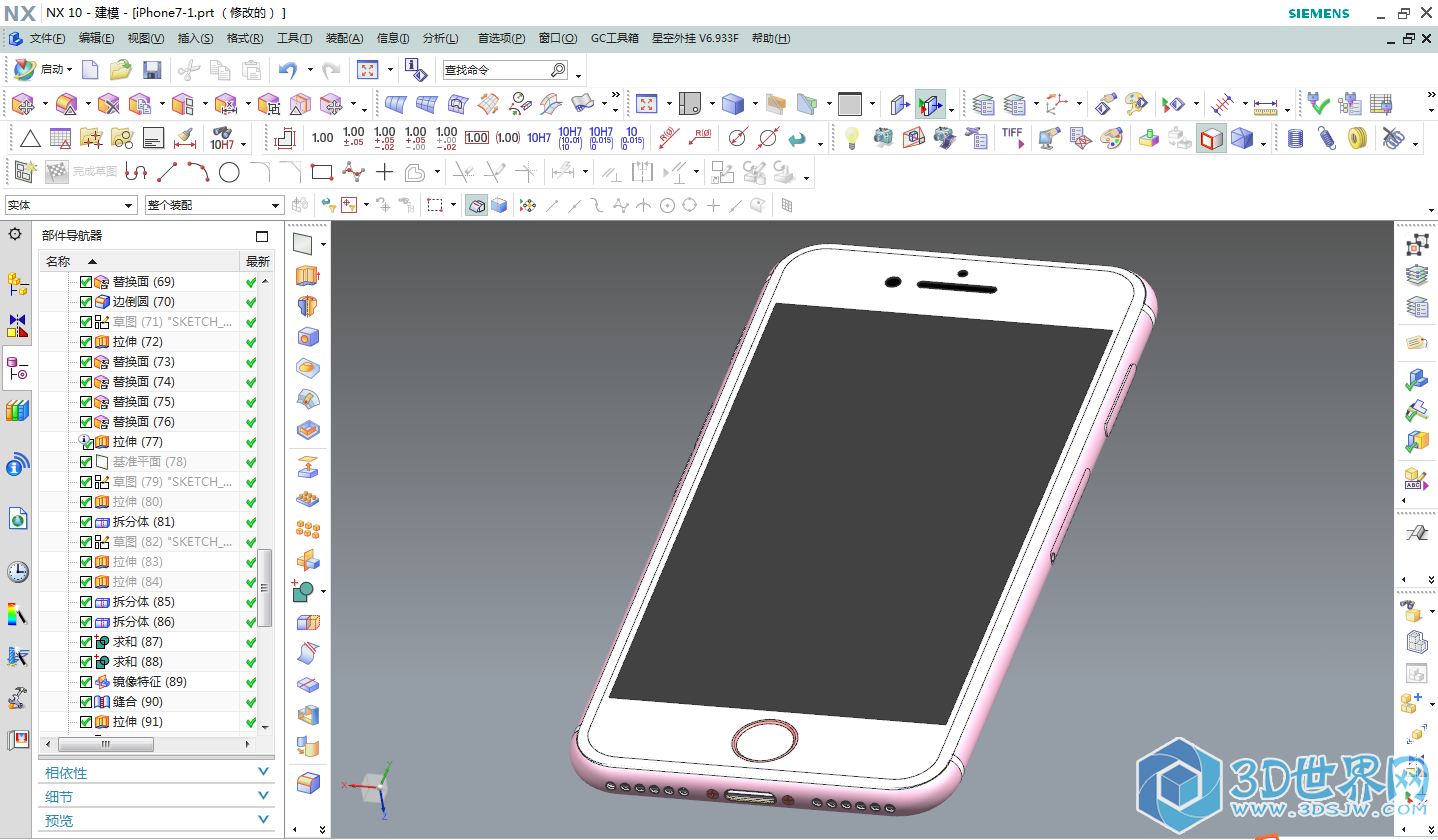Click the Fit view icon
Screen dimensions: 1438x840
pos(367,69)
